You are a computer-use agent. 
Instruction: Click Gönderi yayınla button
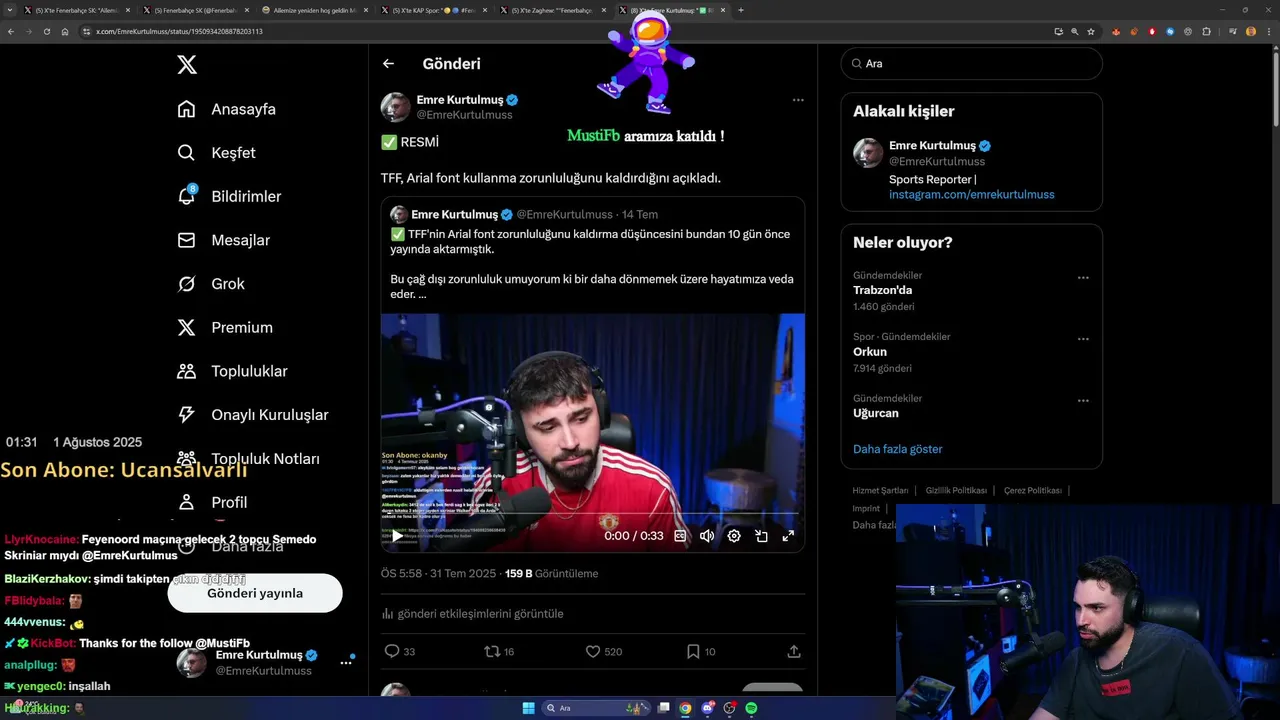click(x=255, y=593)
